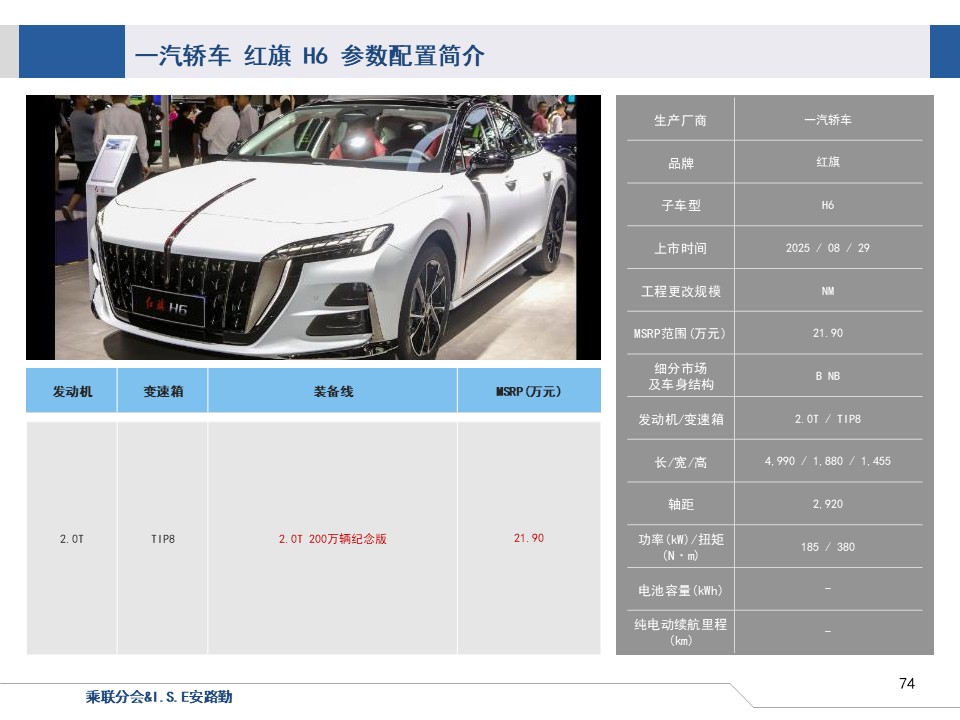
Task: Click the 工程更改规模 label
Action: tap(680, 291)
